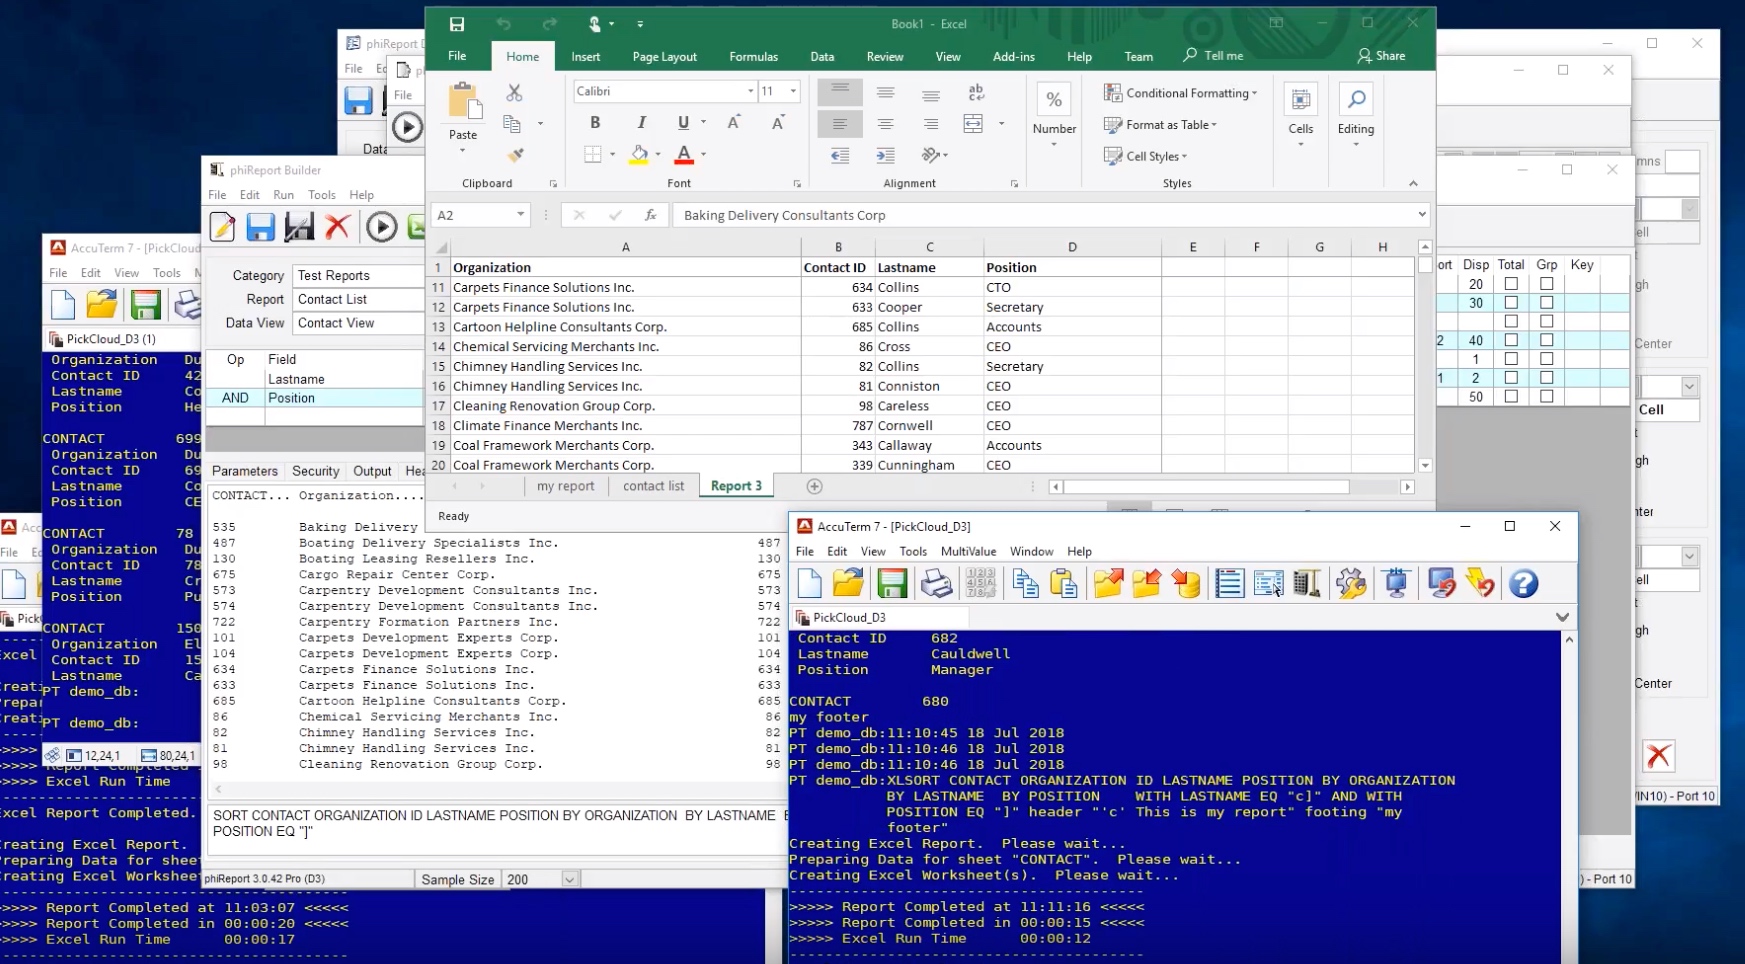Viewport: 1745px width, 964px height.
Task: Click Wrap Text icon in Excel Alignment
Action: click(976, 92)
